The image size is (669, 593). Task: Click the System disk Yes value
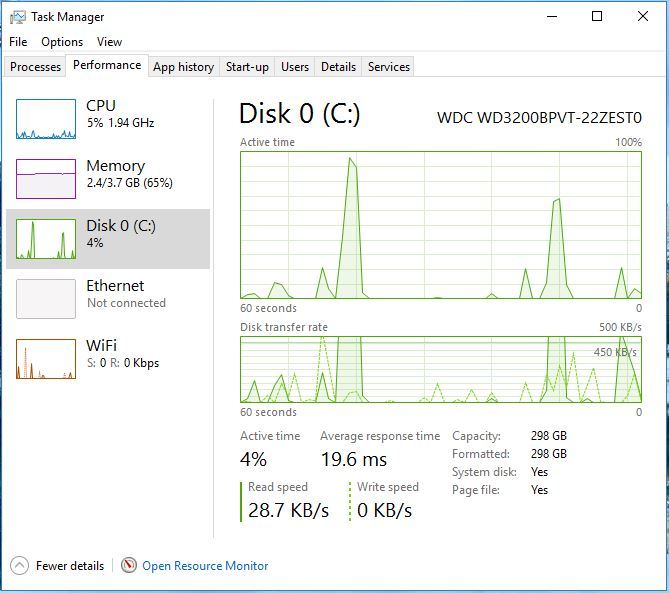tap(539, 472)
